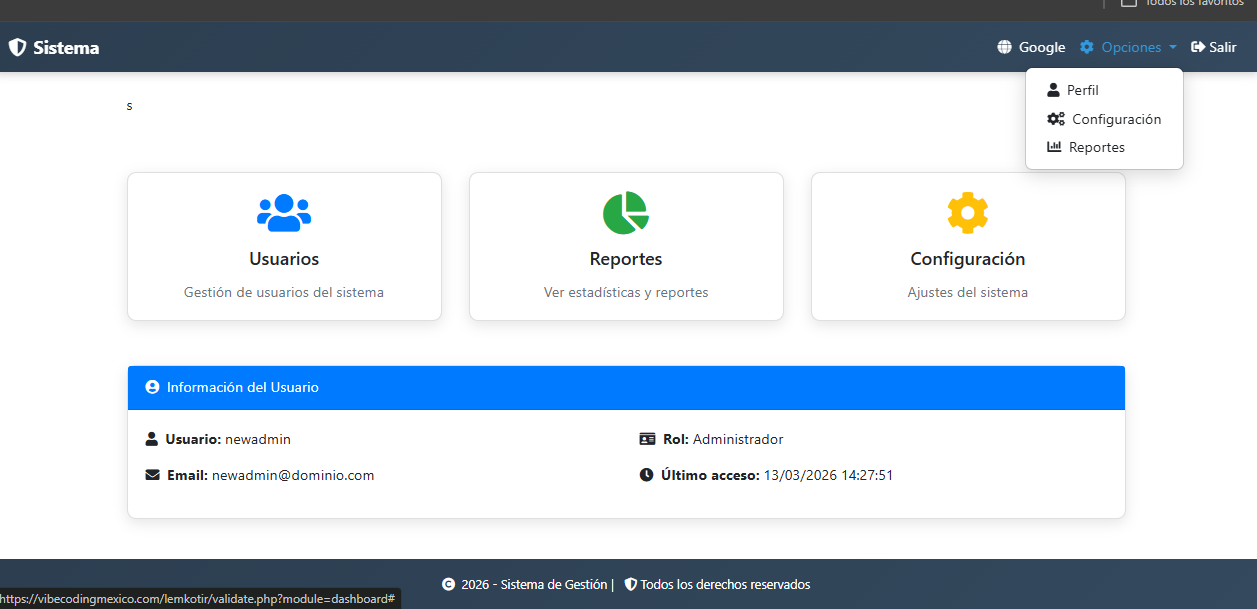The width and height of the screenshot is (1257, 609).
Task: Click the blue Usuarios group icon
Action: coord(284,213)
